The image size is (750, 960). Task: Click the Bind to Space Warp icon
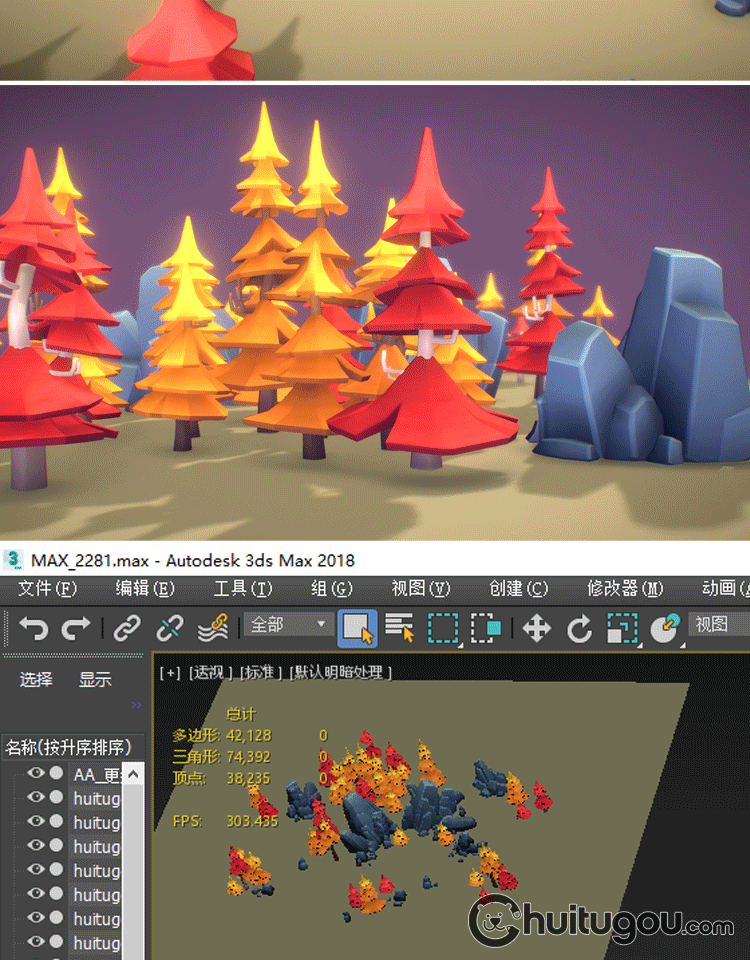pyautogui.click(x=212, y=628)
